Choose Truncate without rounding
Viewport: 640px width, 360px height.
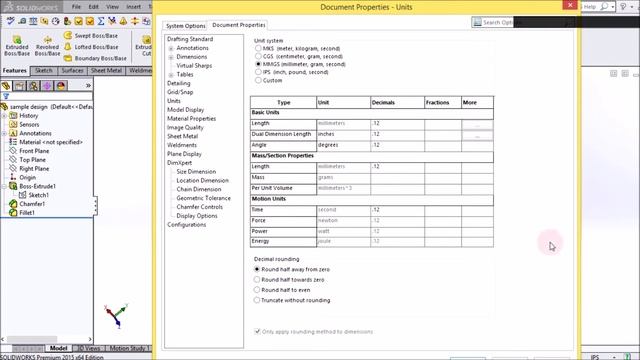tap(257, 300)
